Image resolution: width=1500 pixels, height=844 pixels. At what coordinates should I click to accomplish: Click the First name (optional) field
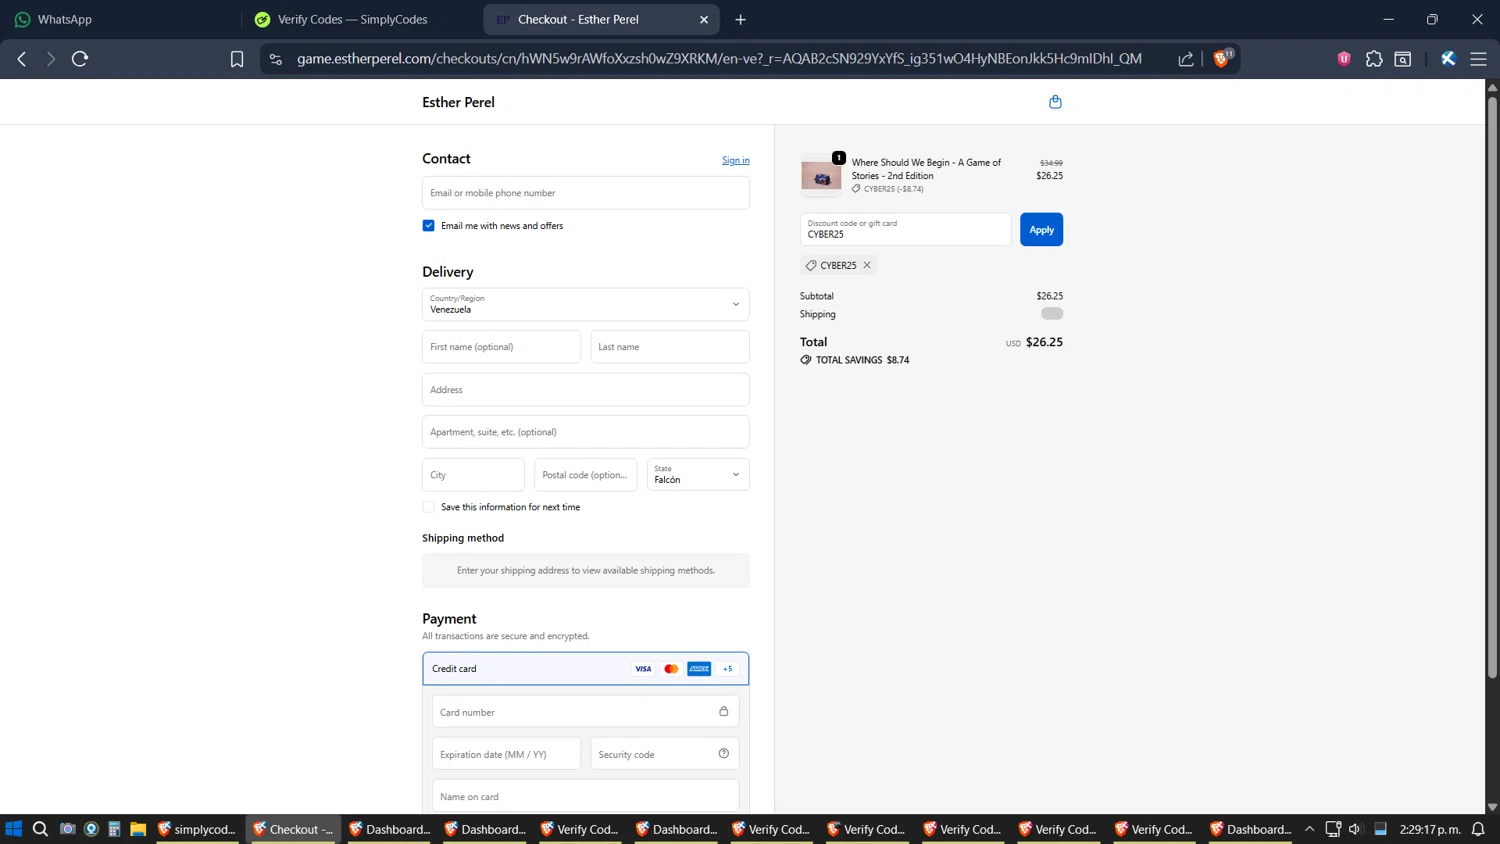502,347
